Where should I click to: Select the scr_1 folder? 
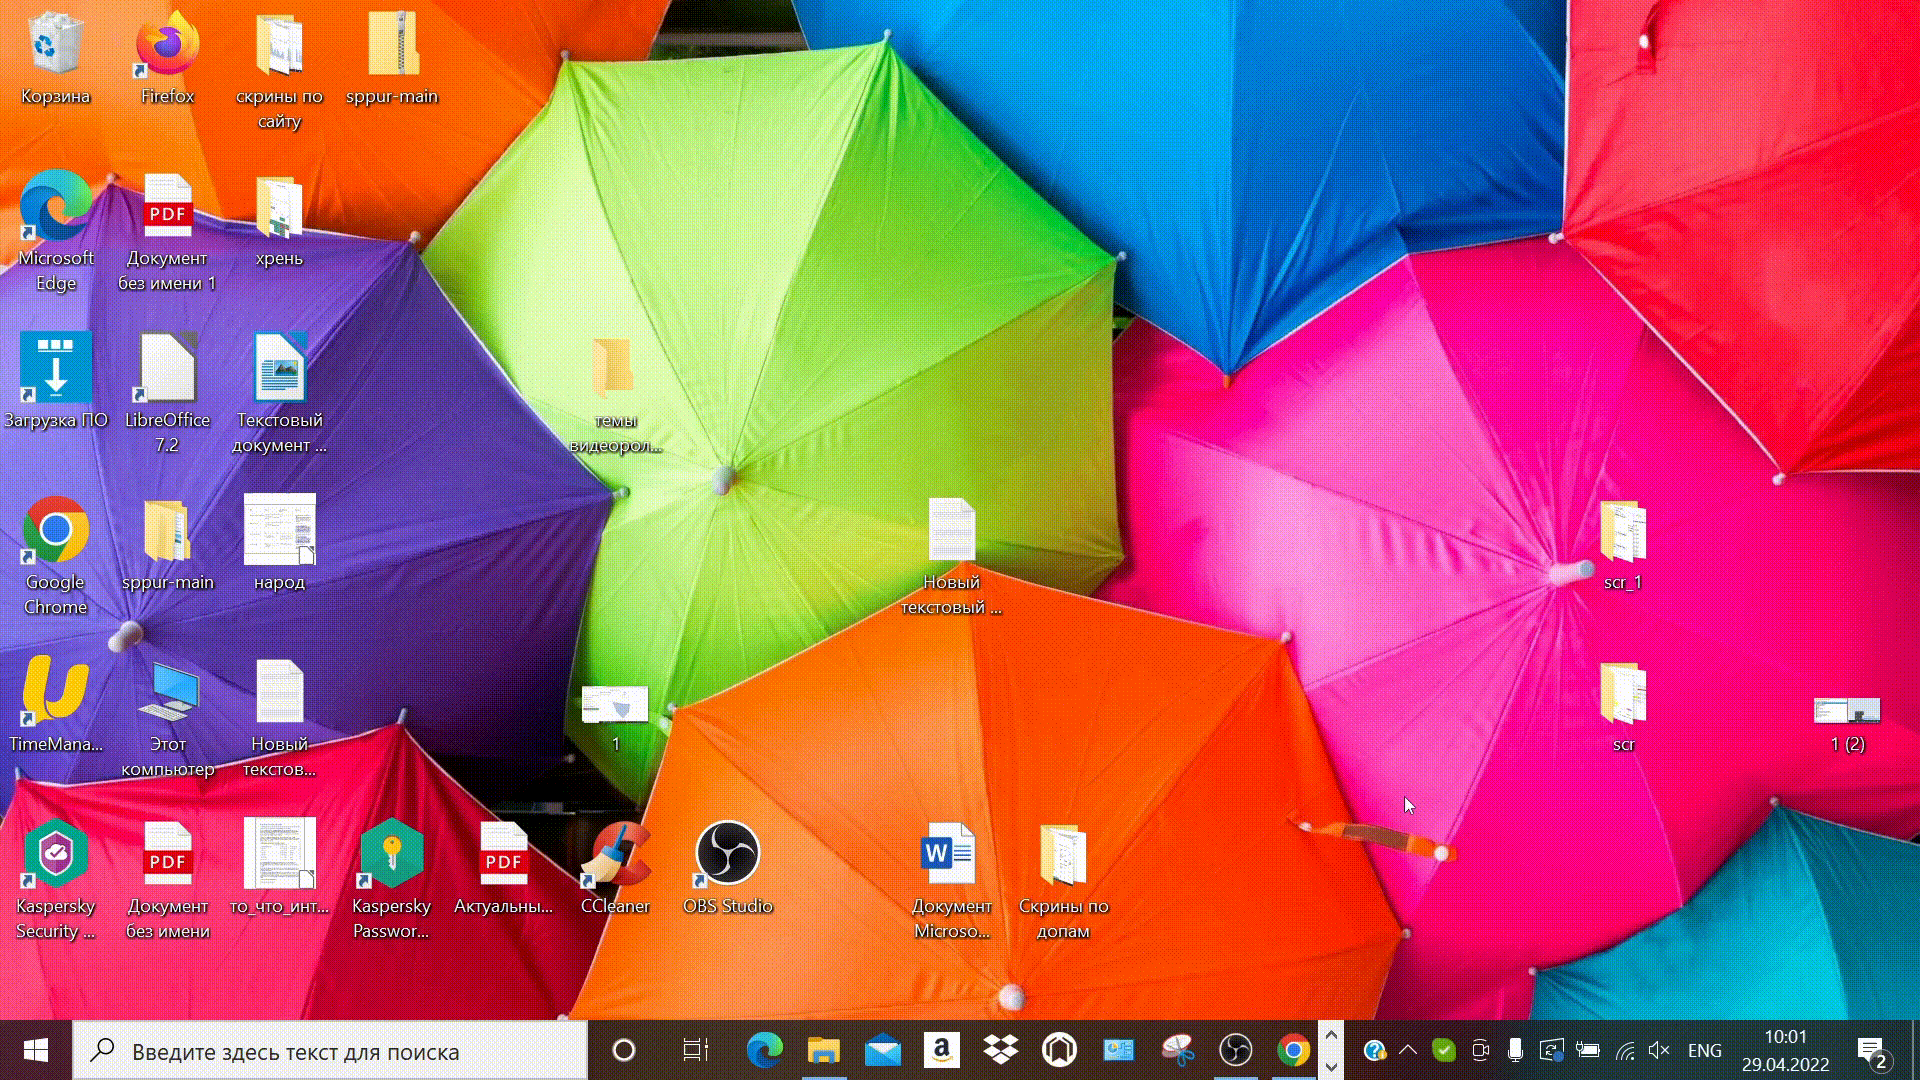click(x=1623, y=544)
